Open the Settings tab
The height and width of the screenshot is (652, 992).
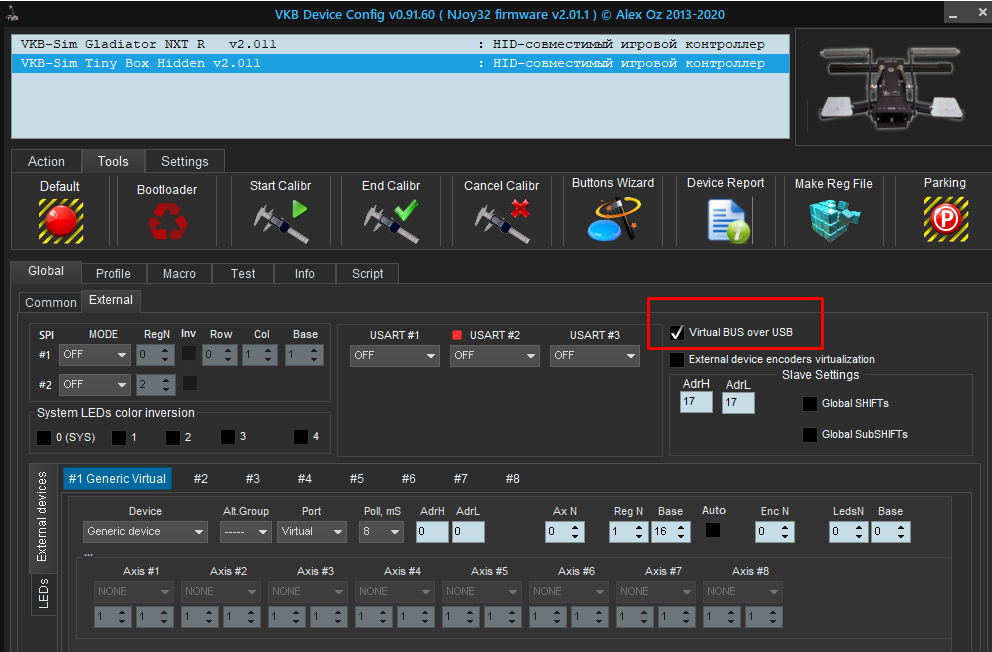coord(185,161)
